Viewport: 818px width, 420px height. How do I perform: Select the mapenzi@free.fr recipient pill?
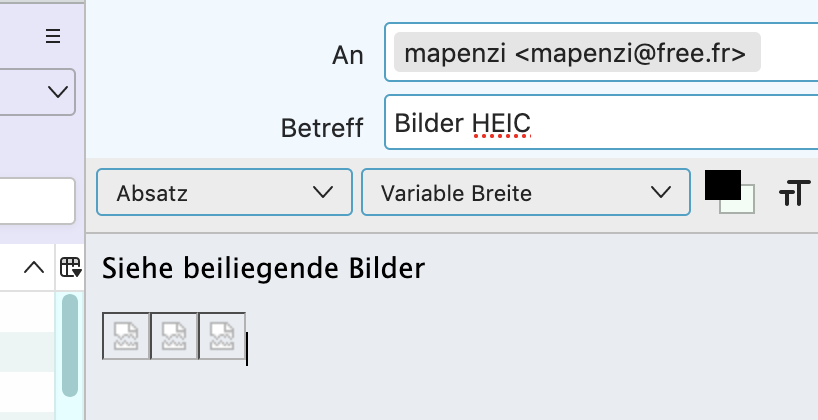coord(577,54)
